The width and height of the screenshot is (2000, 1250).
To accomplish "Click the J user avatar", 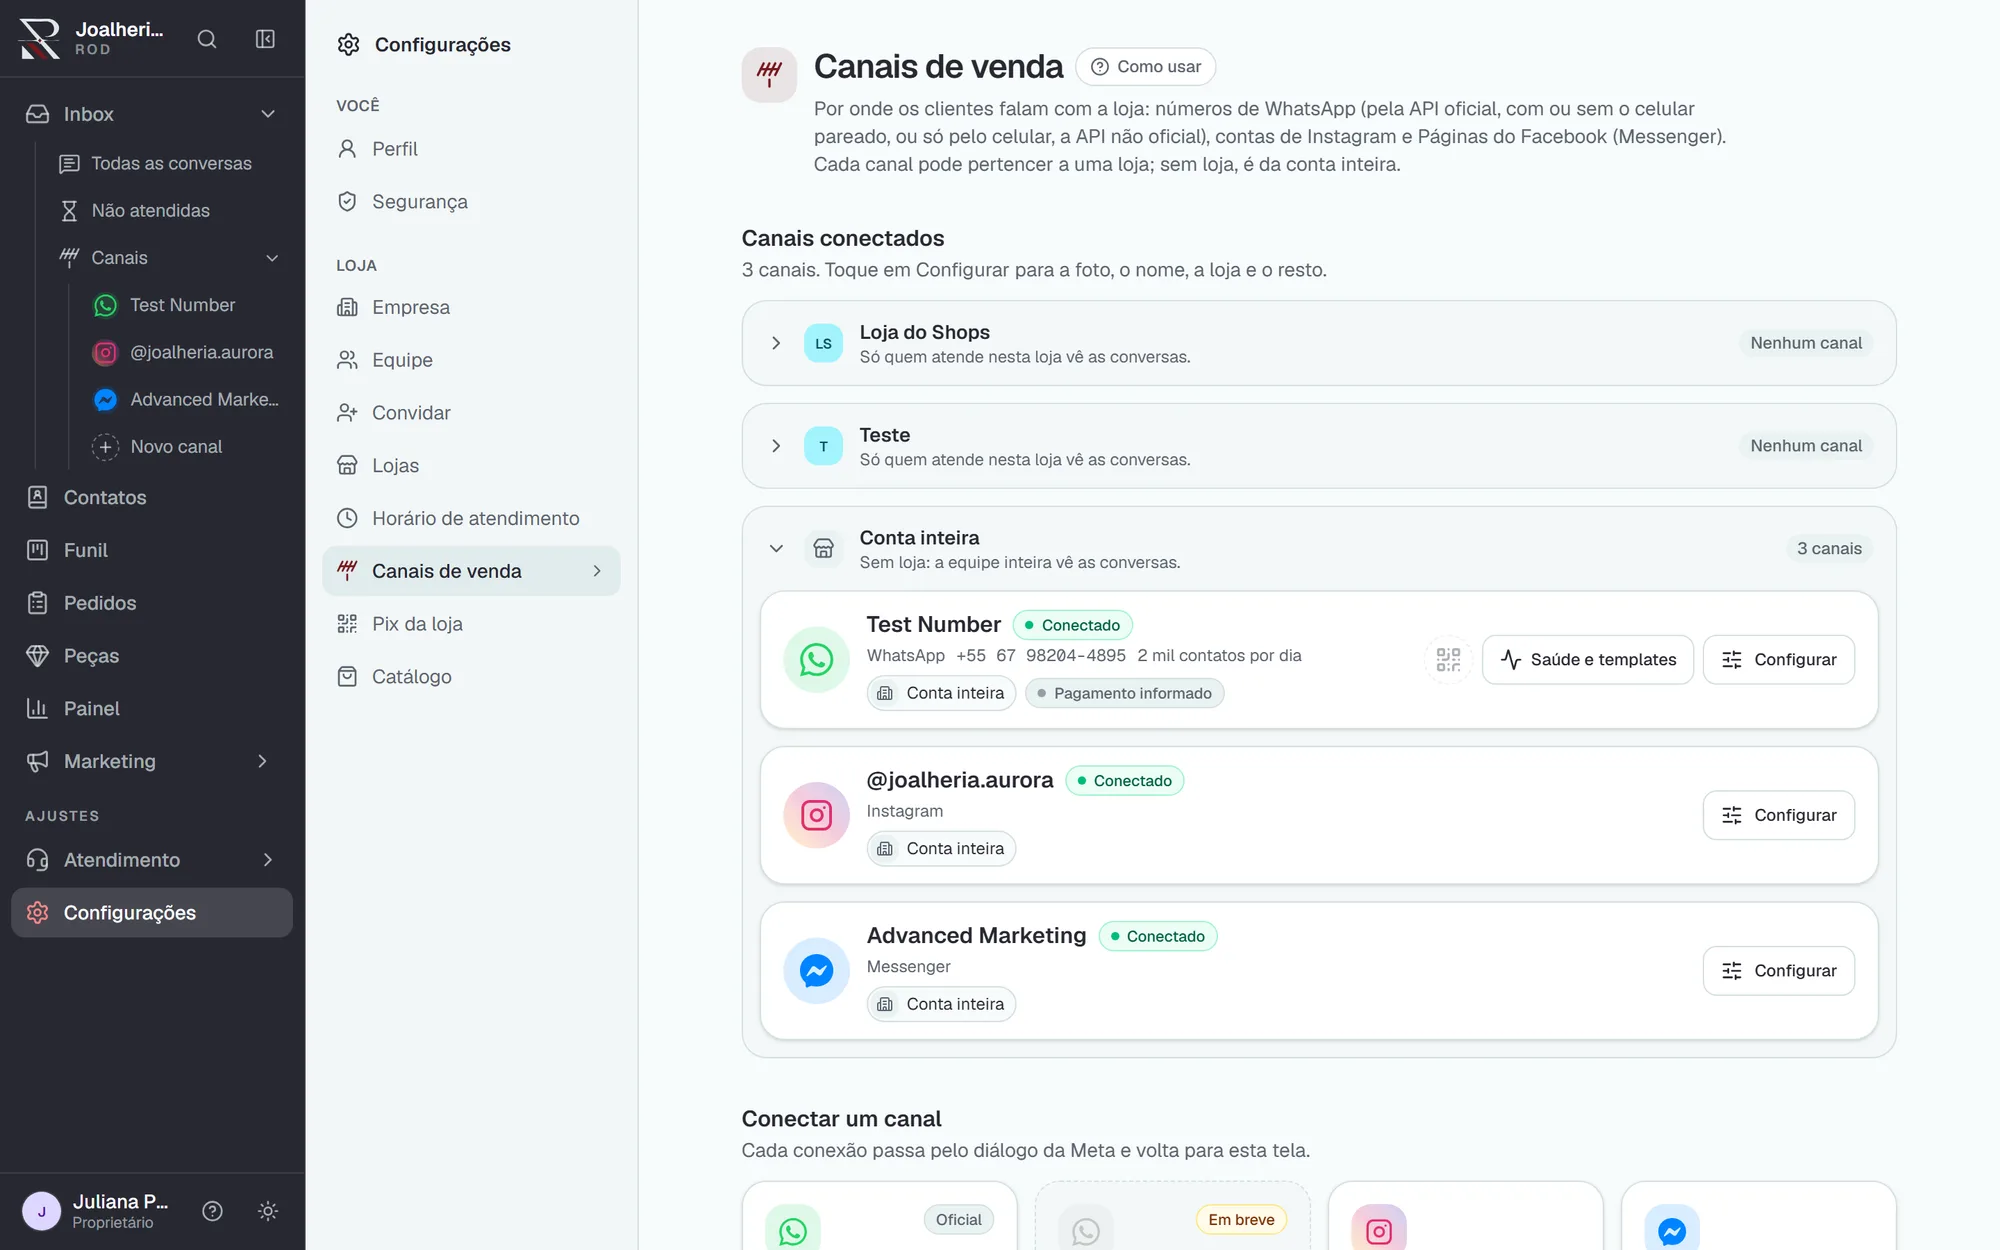I will [42, 1211].
